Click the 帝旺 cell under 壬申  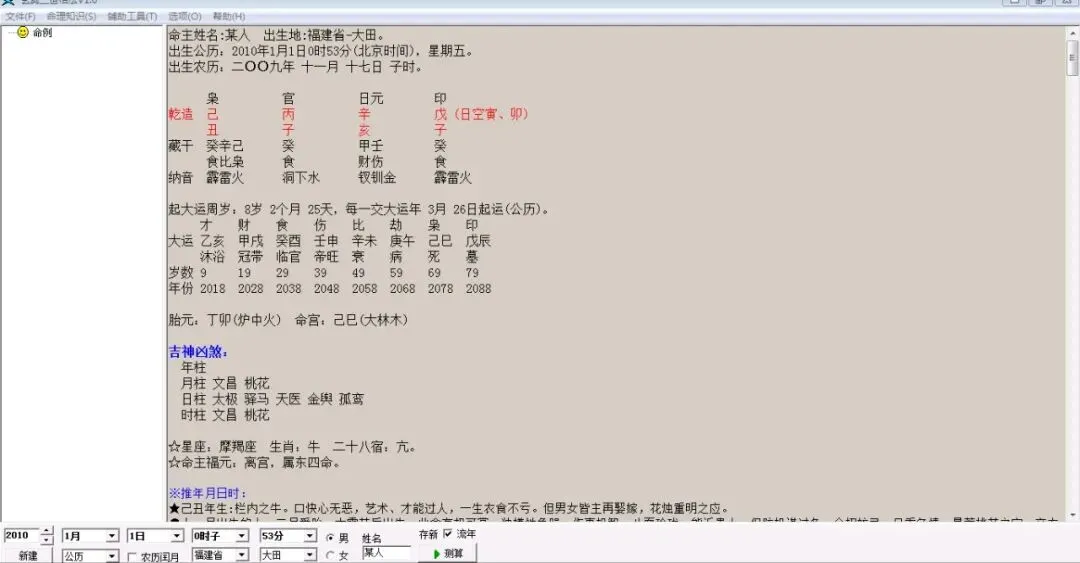326,257
